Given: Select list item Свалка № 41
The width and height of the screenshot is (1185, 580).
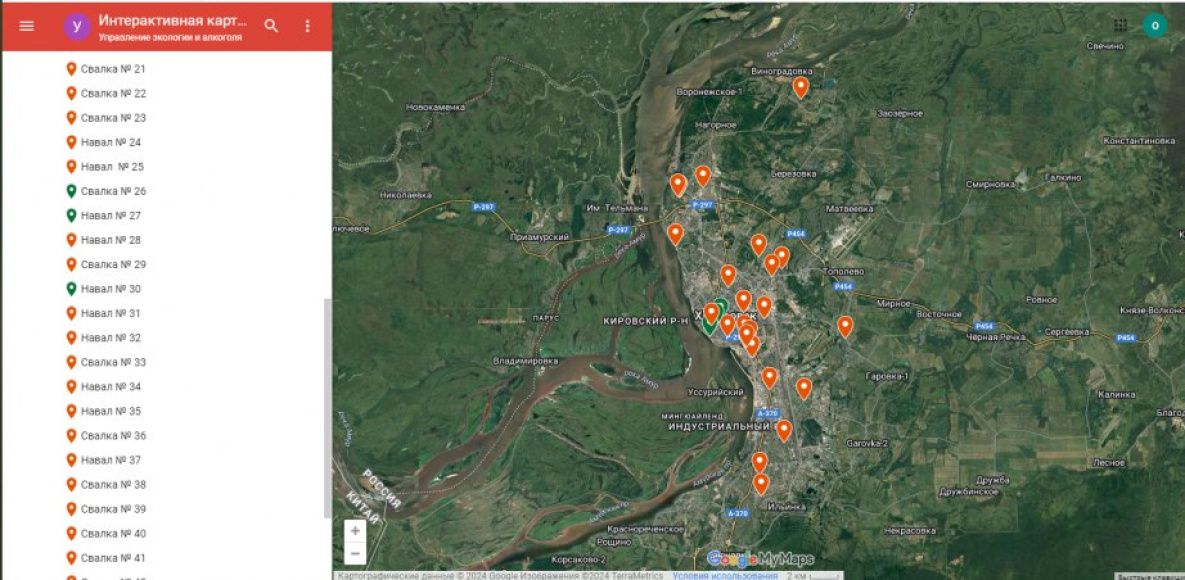Looking at the screenshot, I should click(113, 558).
